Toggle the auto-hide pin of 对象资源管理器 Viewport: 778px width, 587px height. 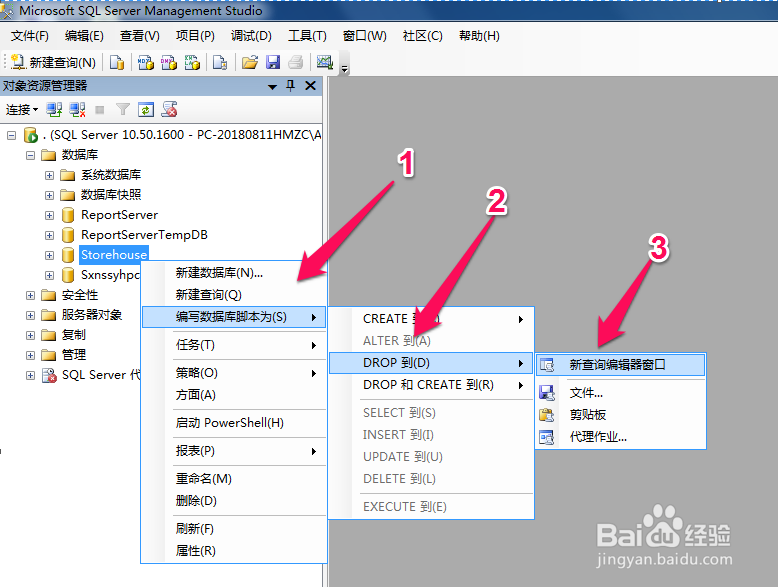click(x=291, y=86)
